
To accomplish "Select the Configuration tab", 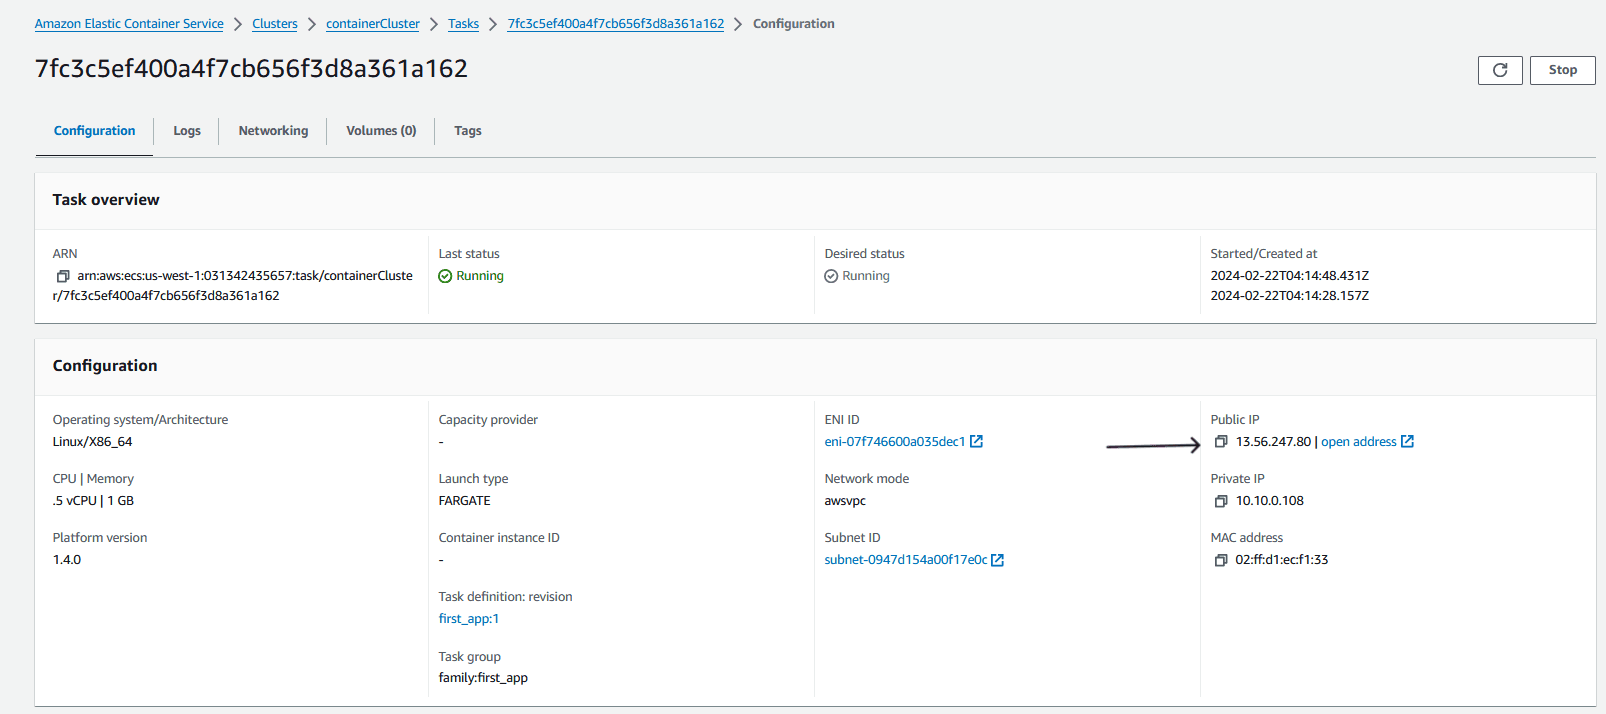I will pyautogui.click(x=94, y=131).
